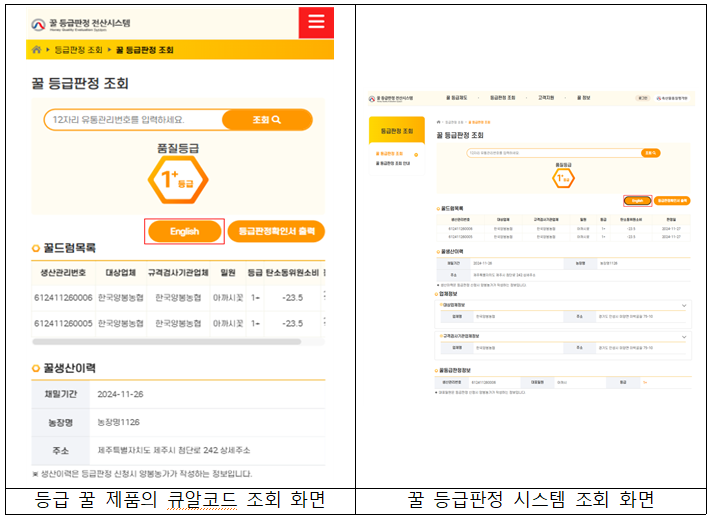The image size is (713, 520).
Task: Open the 꿀 등급제도 top menu
Action: point(459,98)
